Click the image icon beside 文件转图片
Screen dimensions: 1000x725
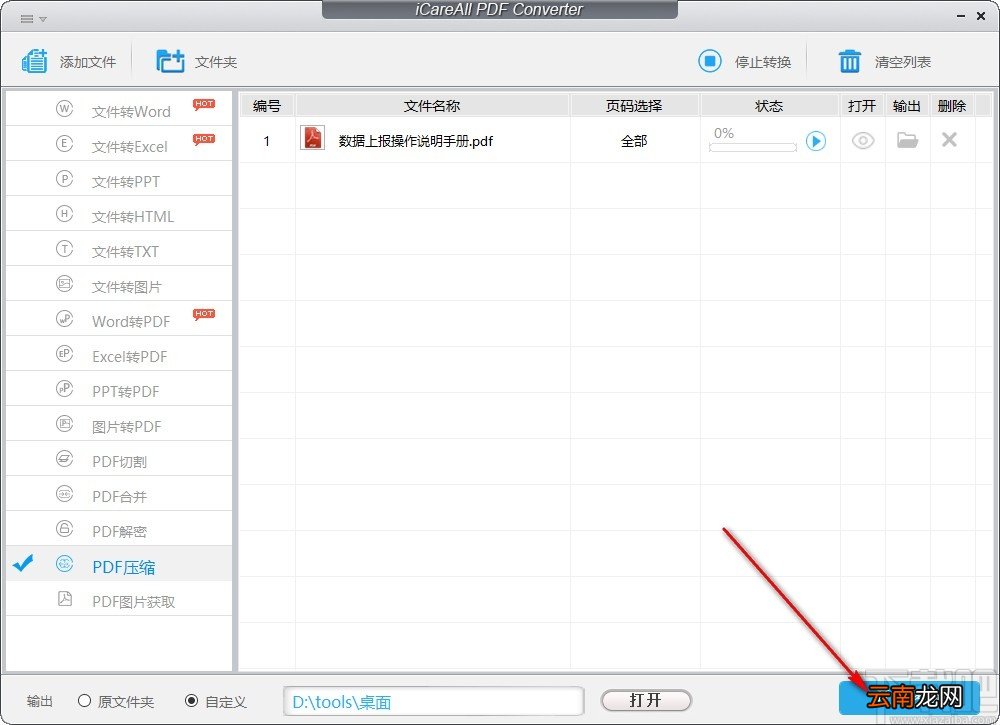coord(64,284)
